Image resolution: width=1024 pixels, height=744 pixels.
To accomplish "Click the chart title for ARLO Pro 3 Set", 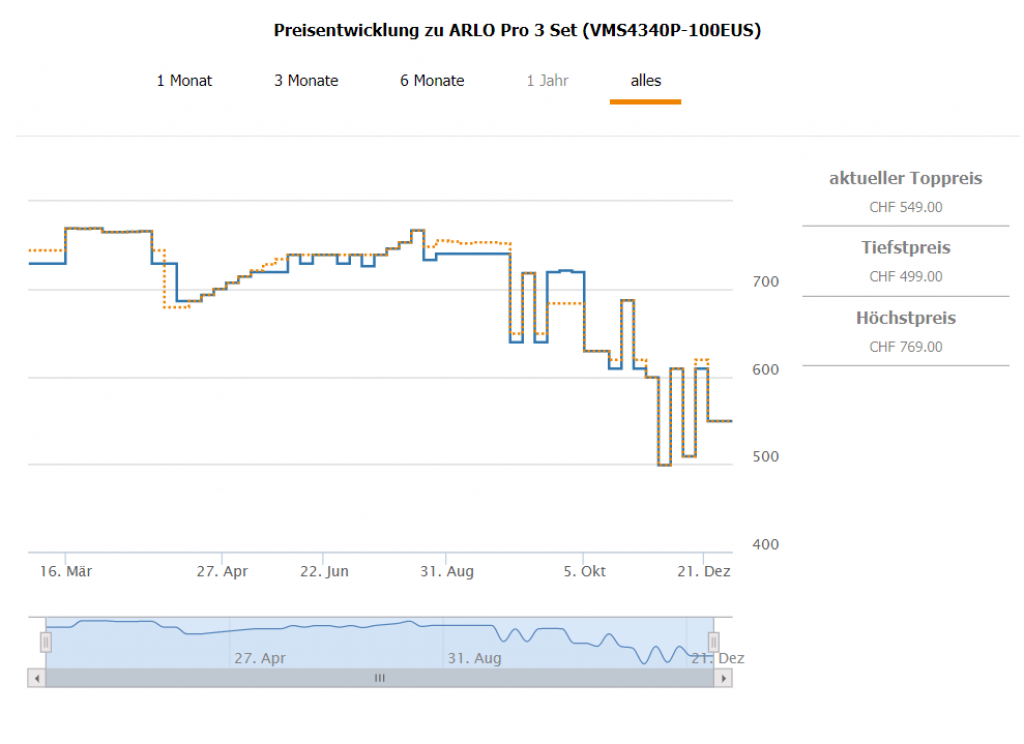I will pos(517,31).
